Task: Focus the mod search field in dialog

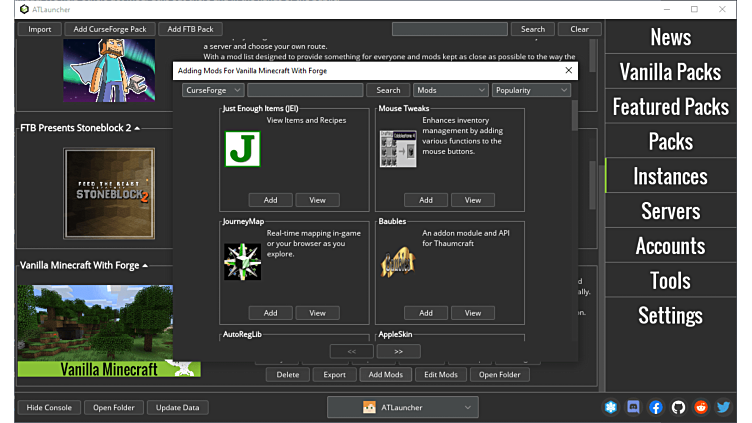Action: [x=305, y=90]
